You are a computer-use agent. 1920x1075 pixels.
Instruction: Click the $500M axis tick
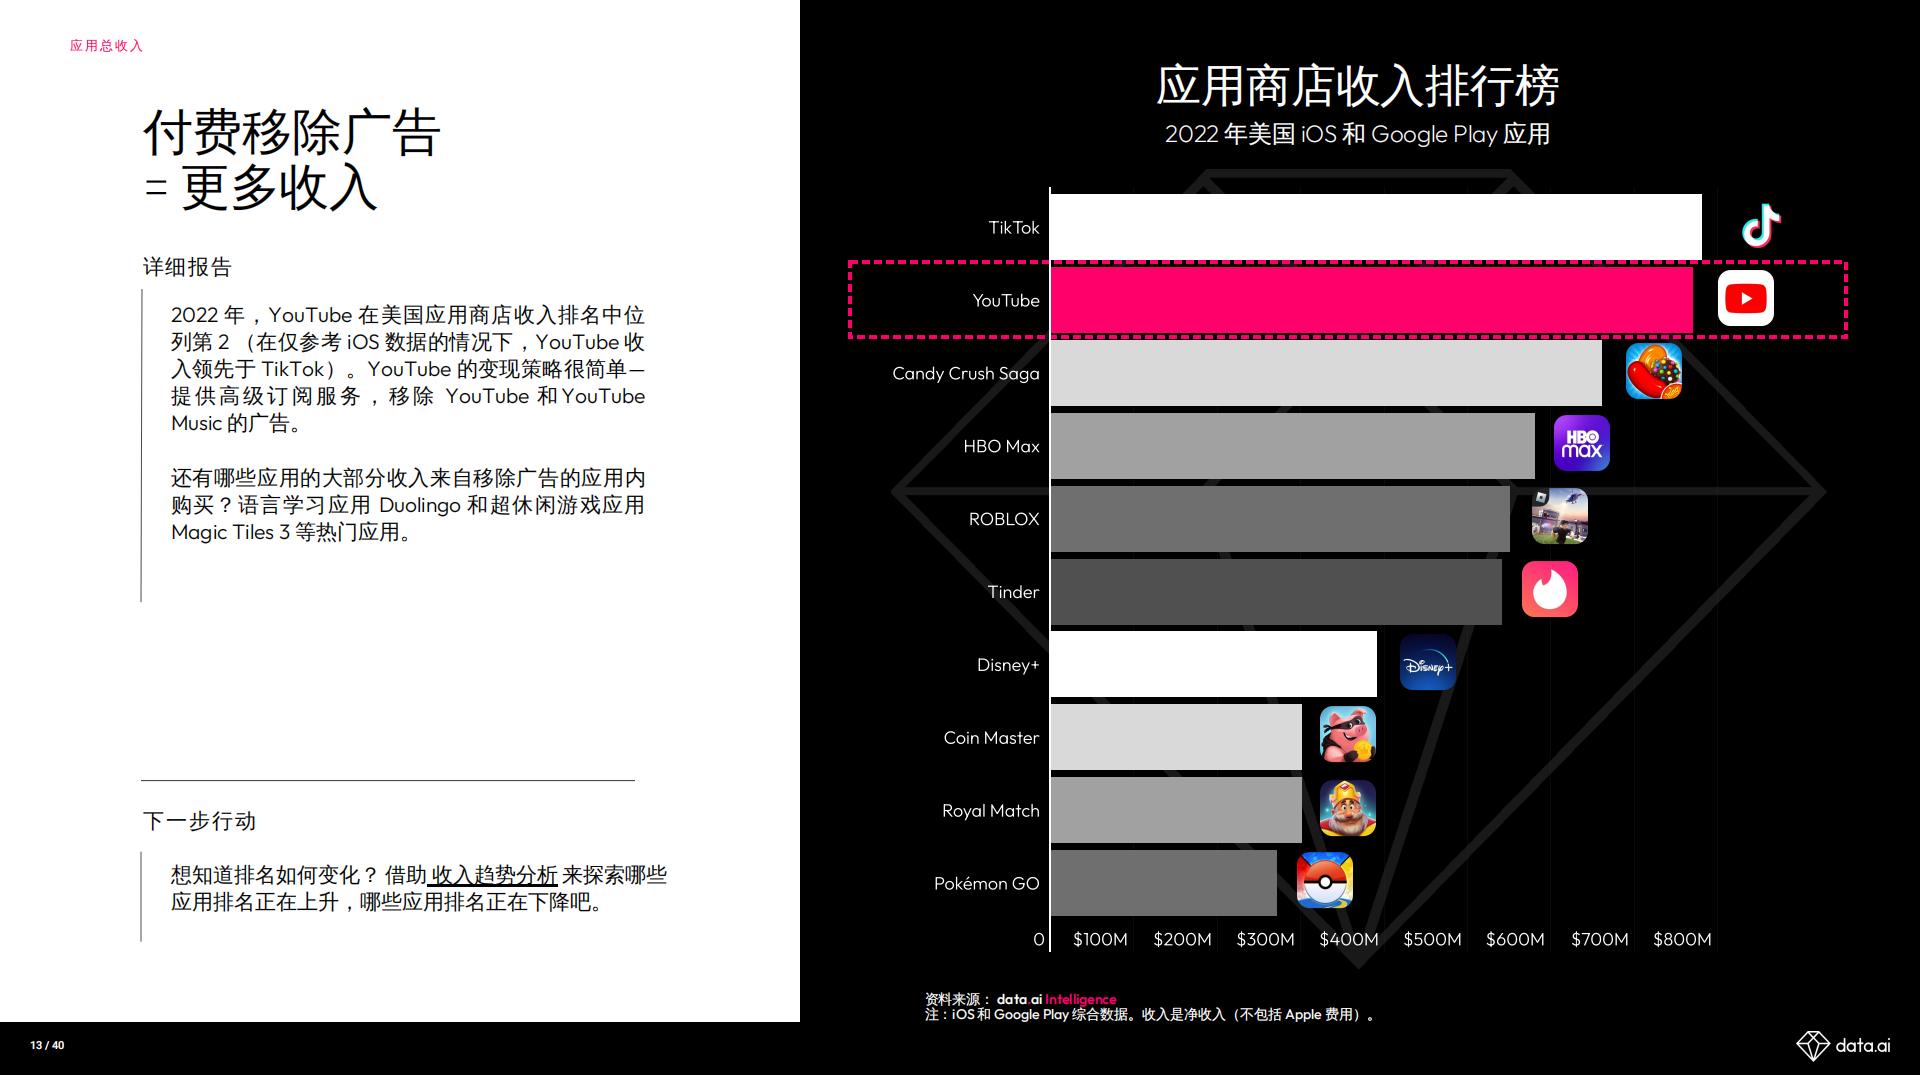(x=1432, y=939)
